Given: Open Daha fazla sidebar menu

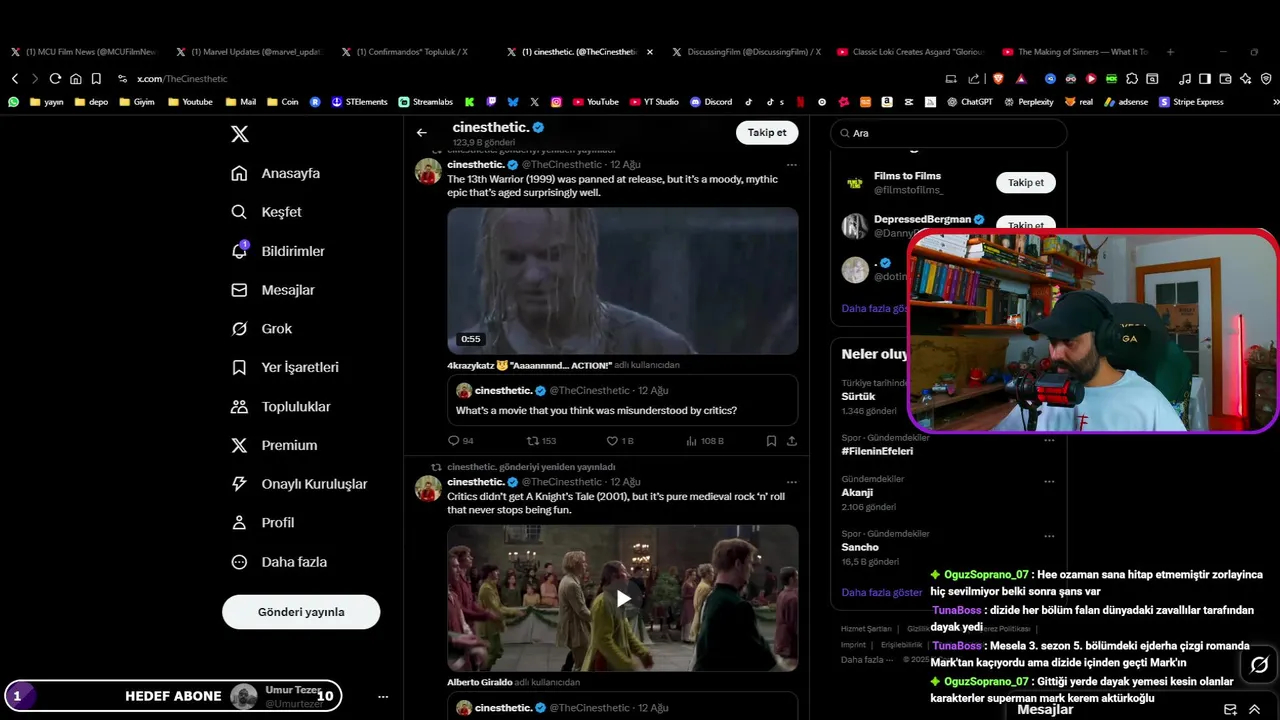Looking at the screenshot, I should [x=278, y=562].
